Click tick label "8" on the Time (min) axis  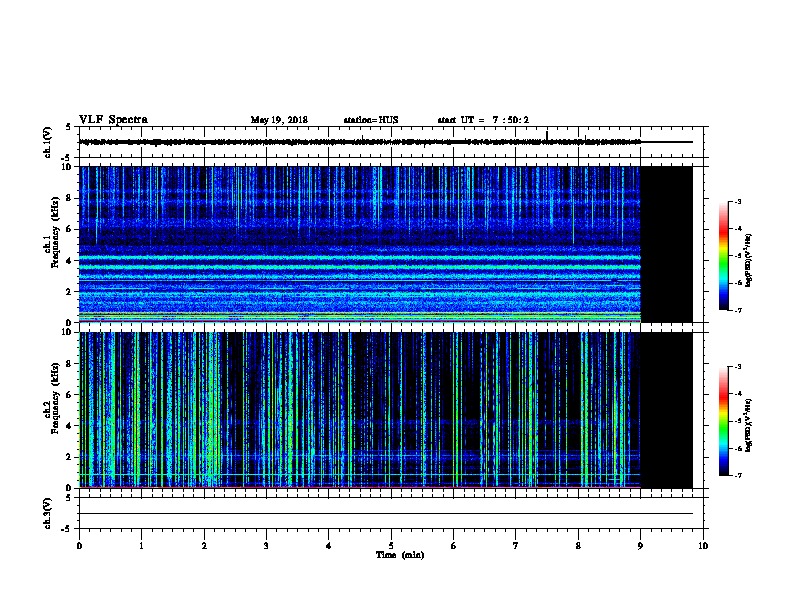578,546
